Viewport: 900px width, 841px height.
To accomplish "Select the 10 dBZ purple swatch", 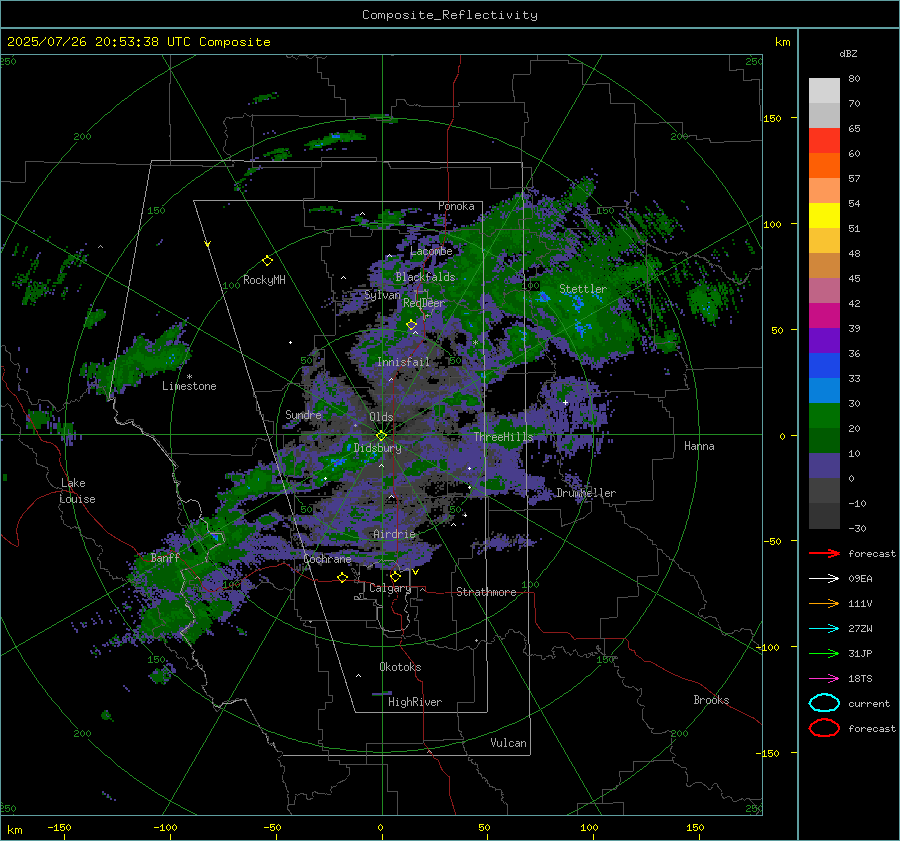I will pyautogui.click(x=824, y=465).
